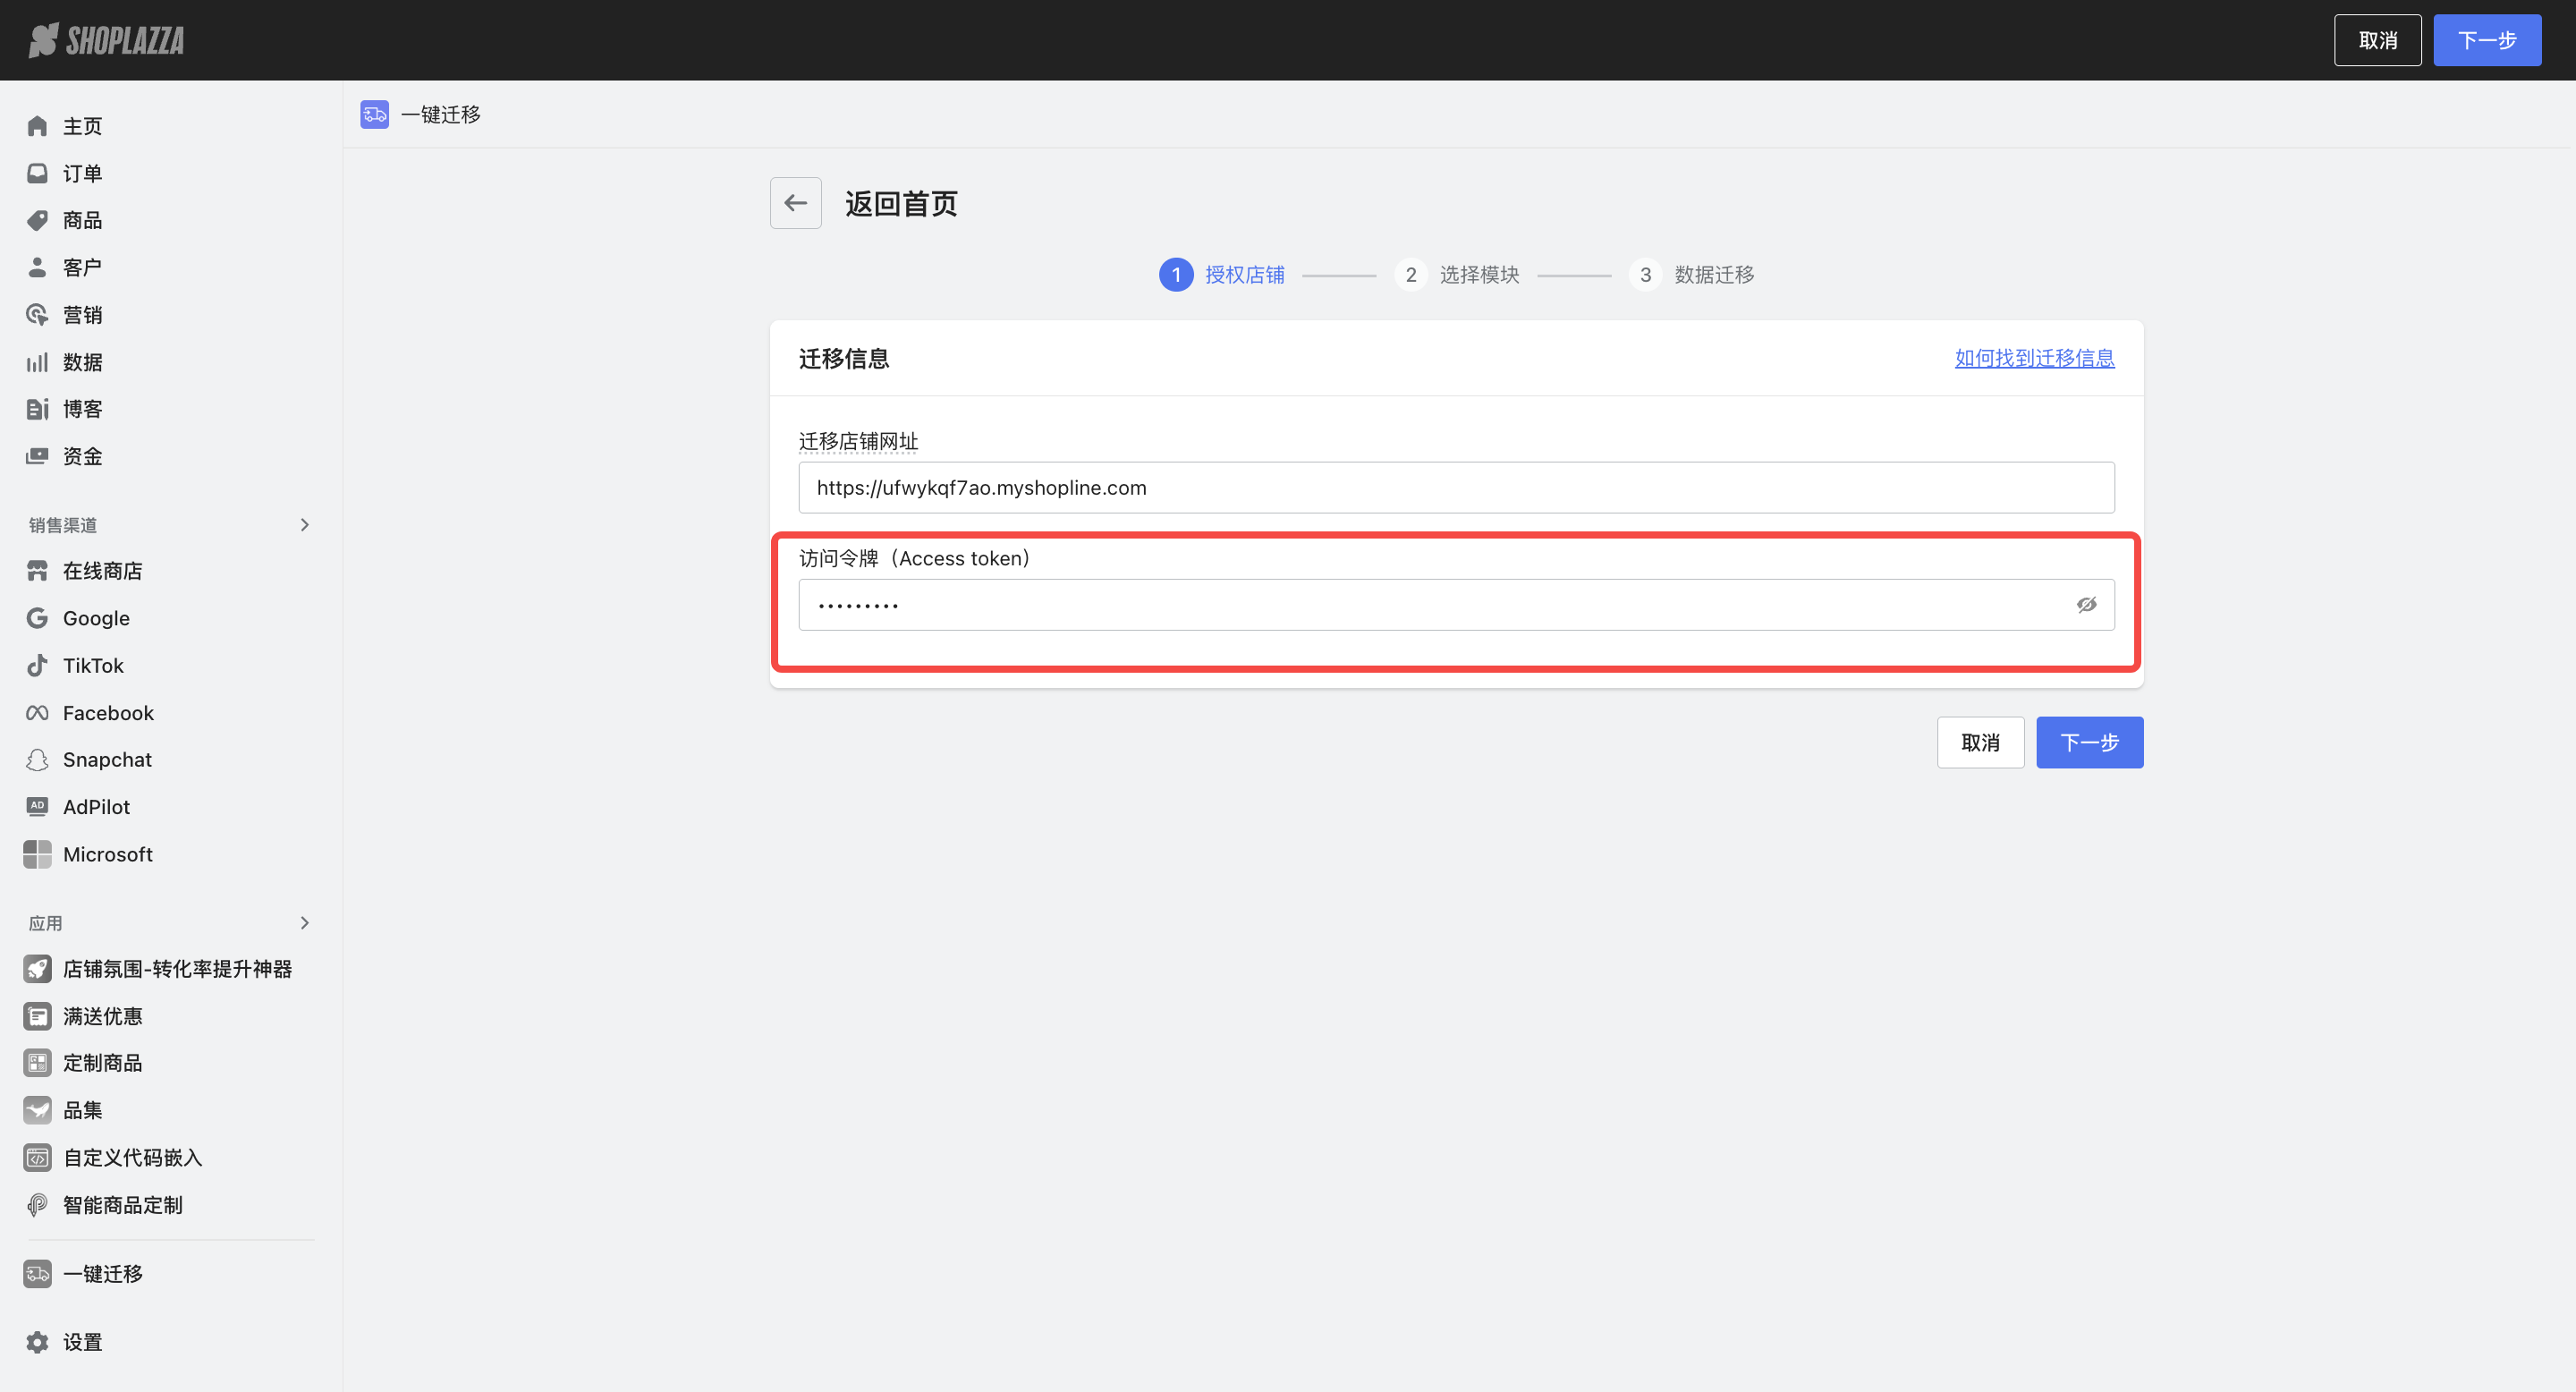Click the 营销 marketing icon
This screenshot has width=2576, height=1392.
pos(37,315)
